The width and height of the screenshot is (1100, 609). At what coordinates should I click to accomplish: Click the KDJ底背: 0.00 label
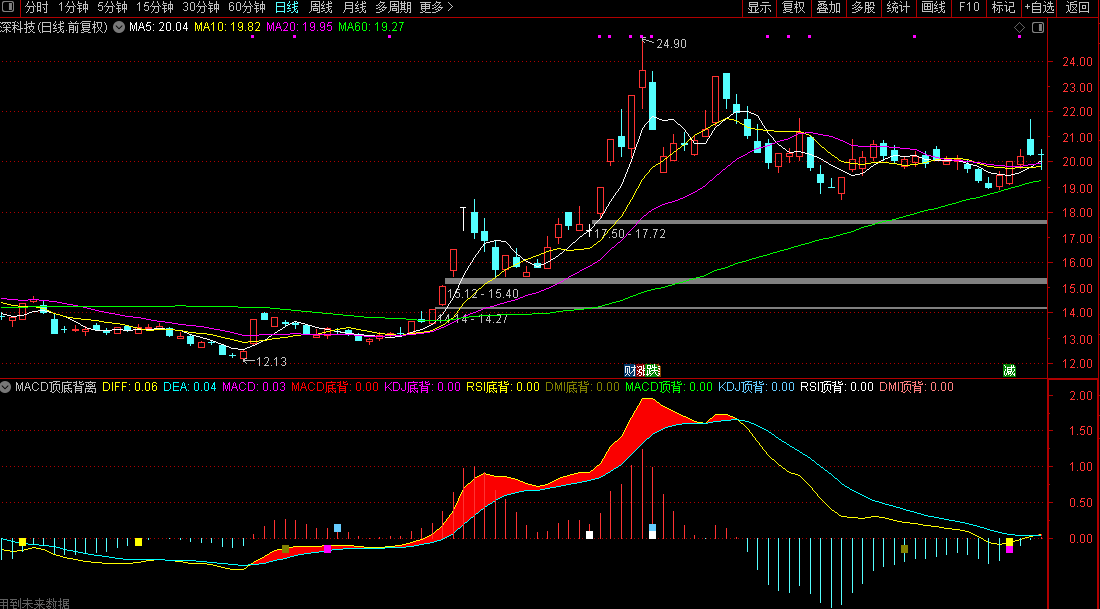pyautogui.click(x=422, y=387)
